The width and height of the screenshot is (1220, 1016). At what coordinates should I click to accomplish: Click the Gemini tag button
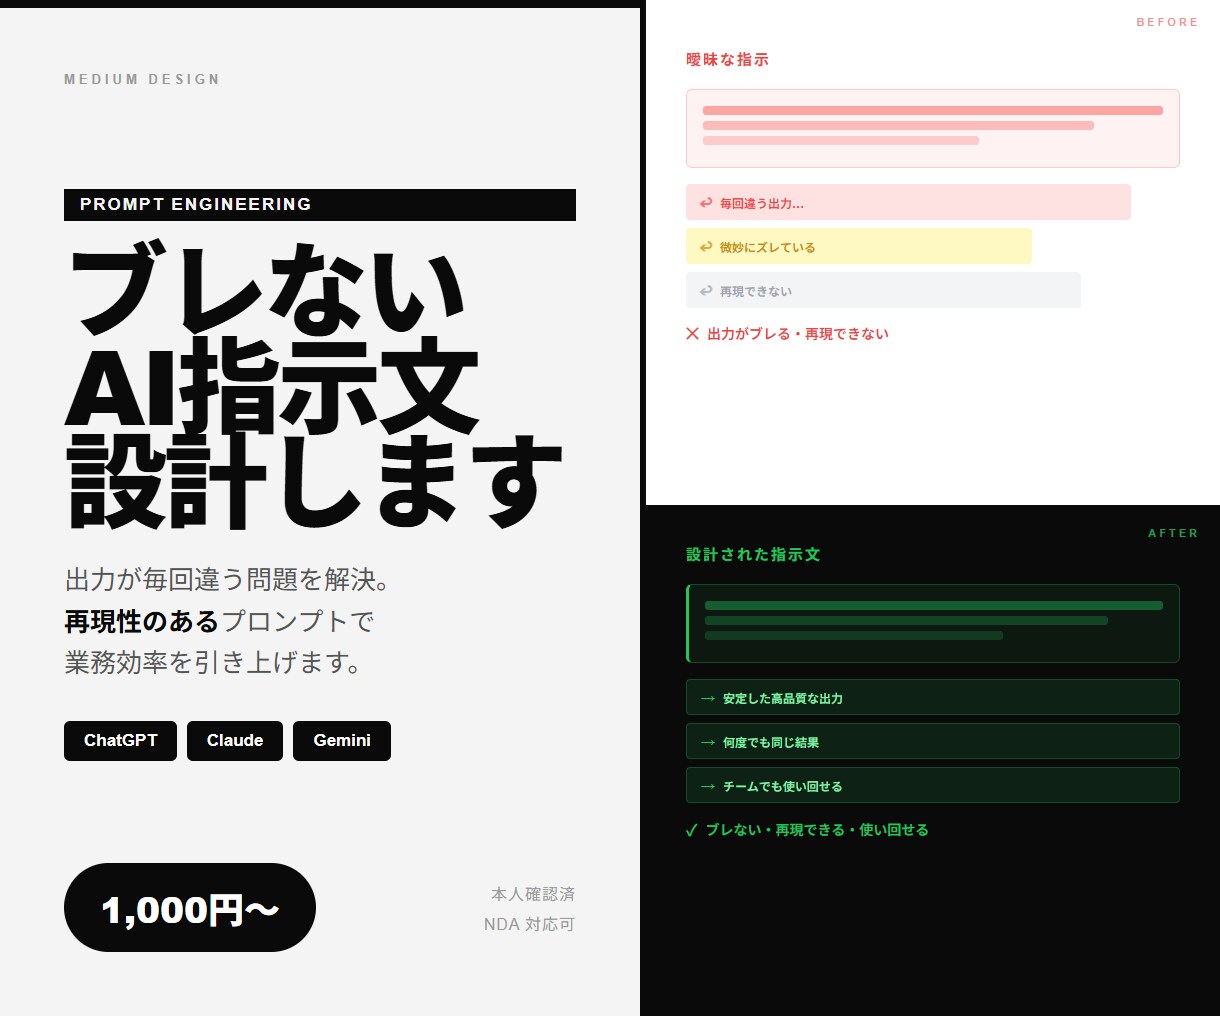coord(342,741)
